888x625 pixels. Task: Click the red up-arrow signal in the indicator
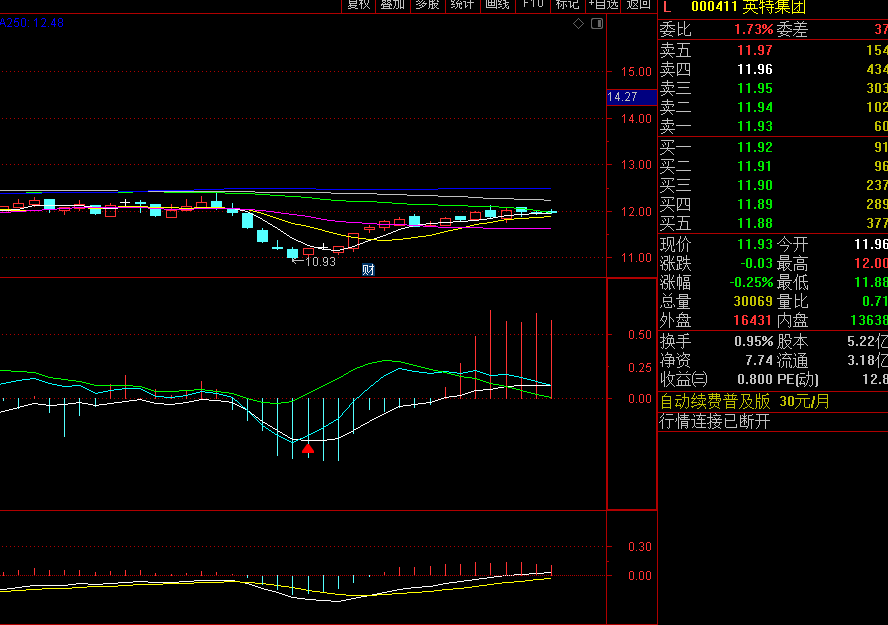pos(308,449)
